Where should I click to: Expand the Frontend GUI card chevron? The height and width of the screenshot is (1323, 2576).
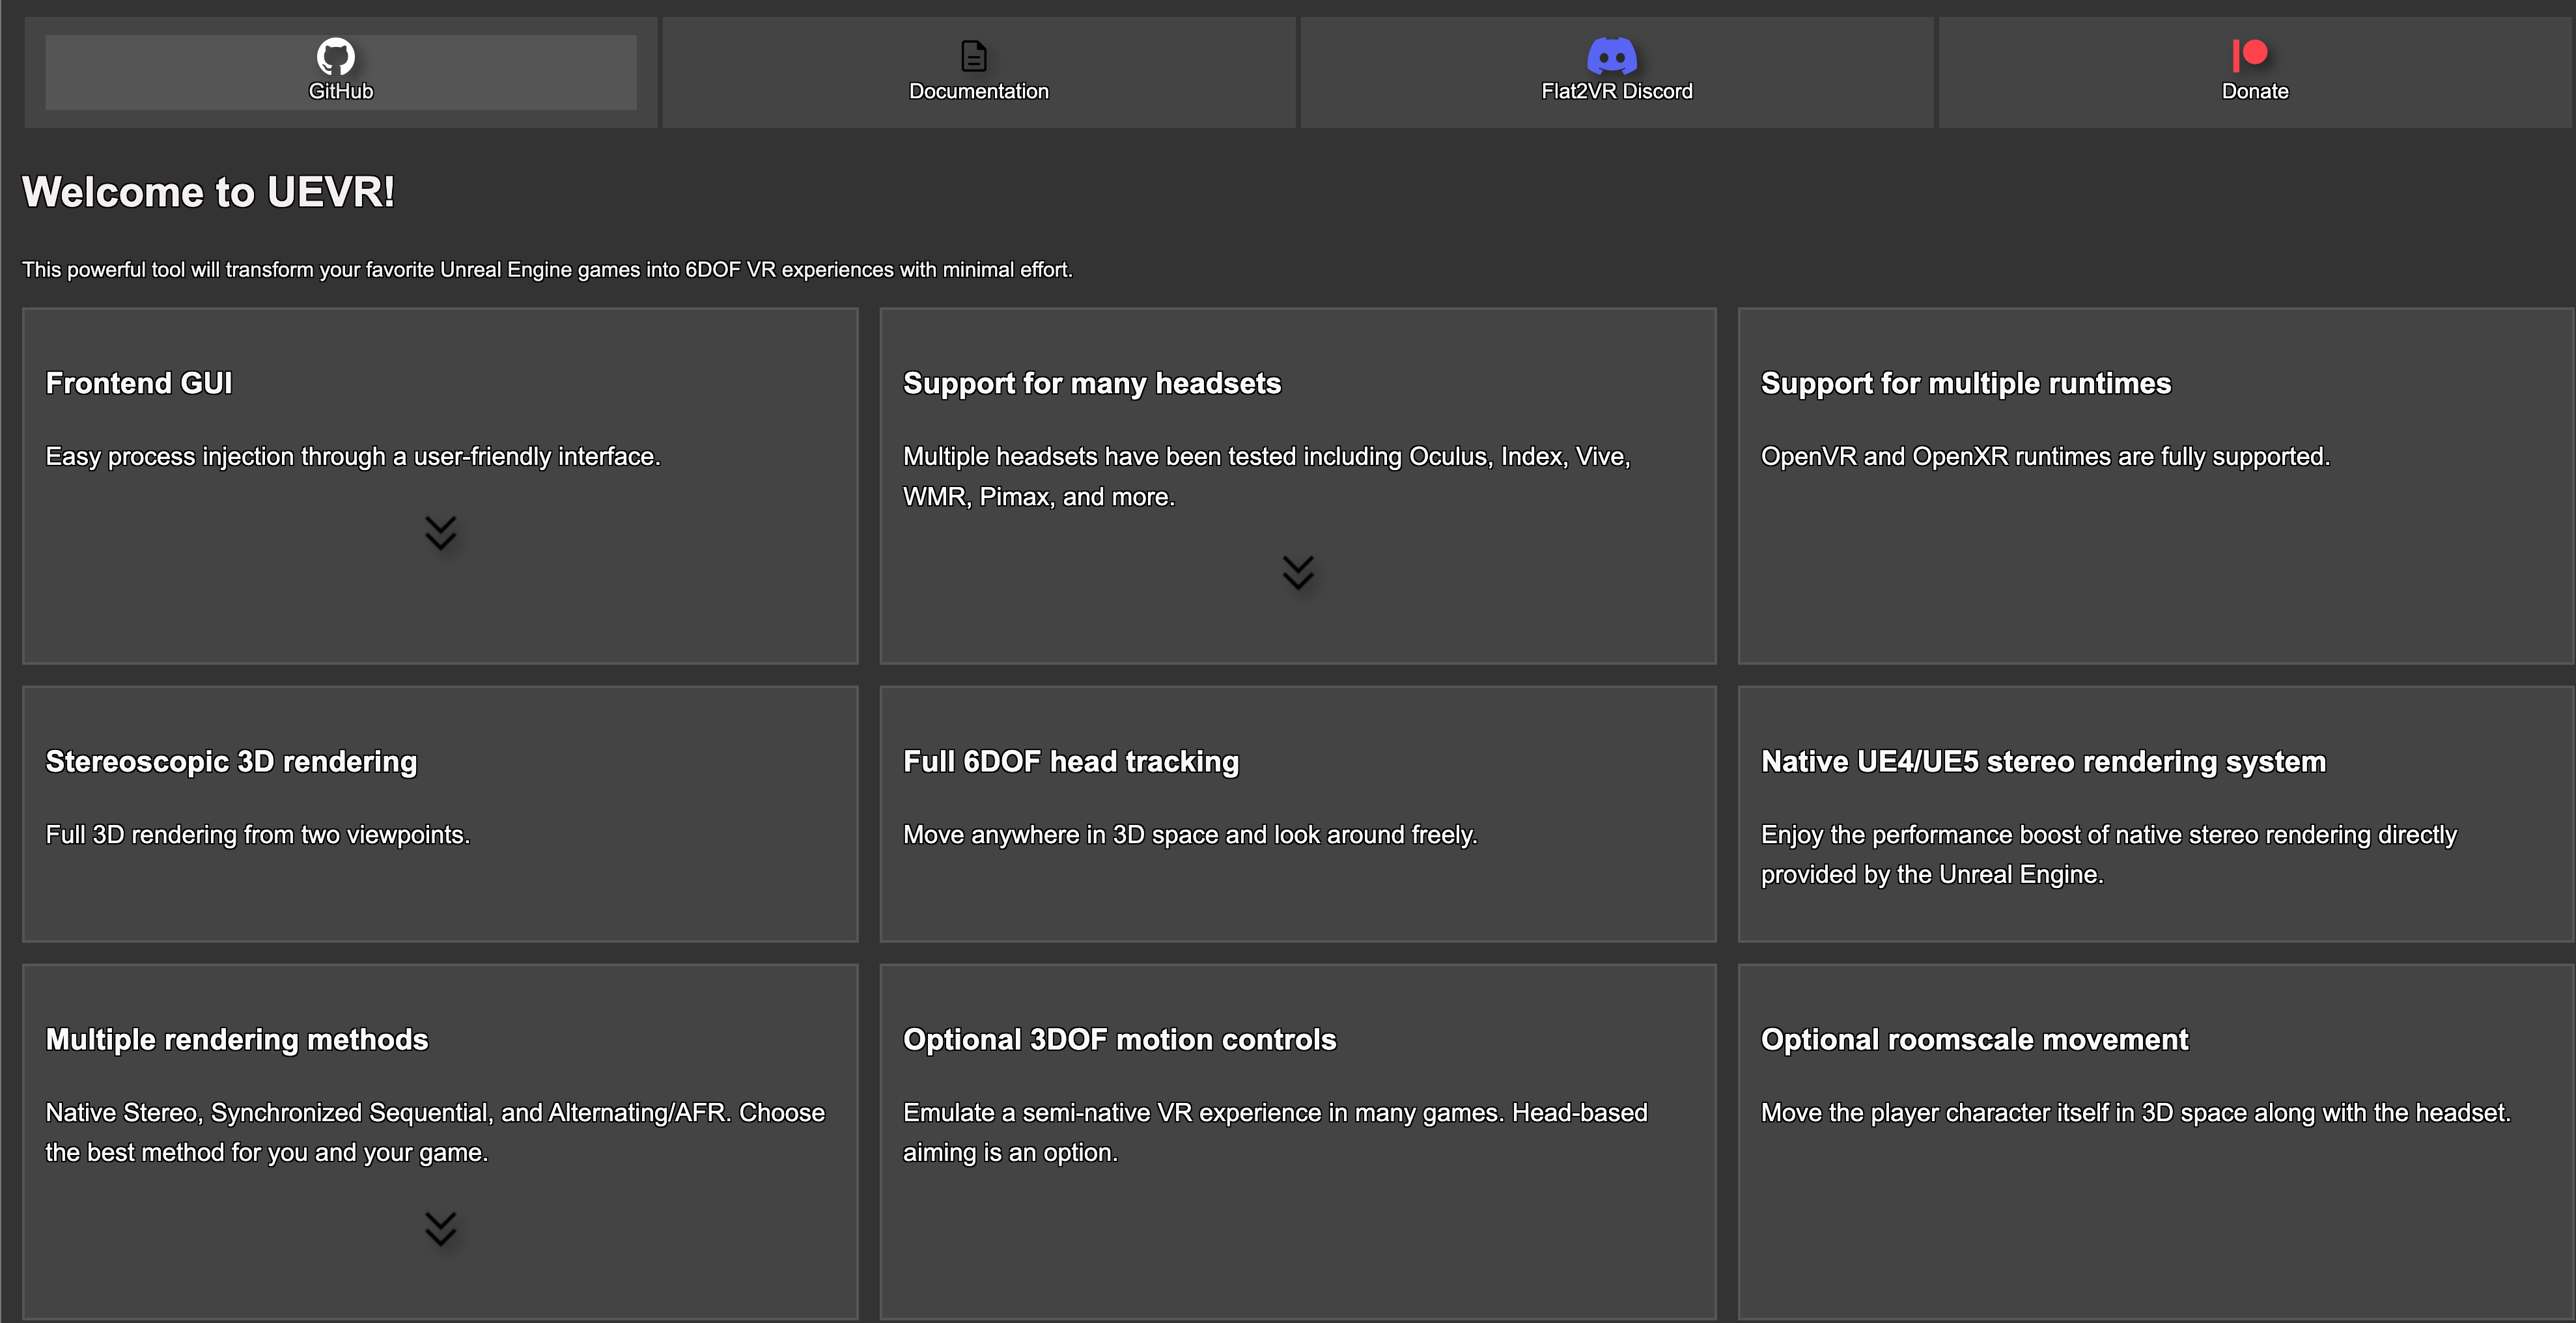click(440, 533)
